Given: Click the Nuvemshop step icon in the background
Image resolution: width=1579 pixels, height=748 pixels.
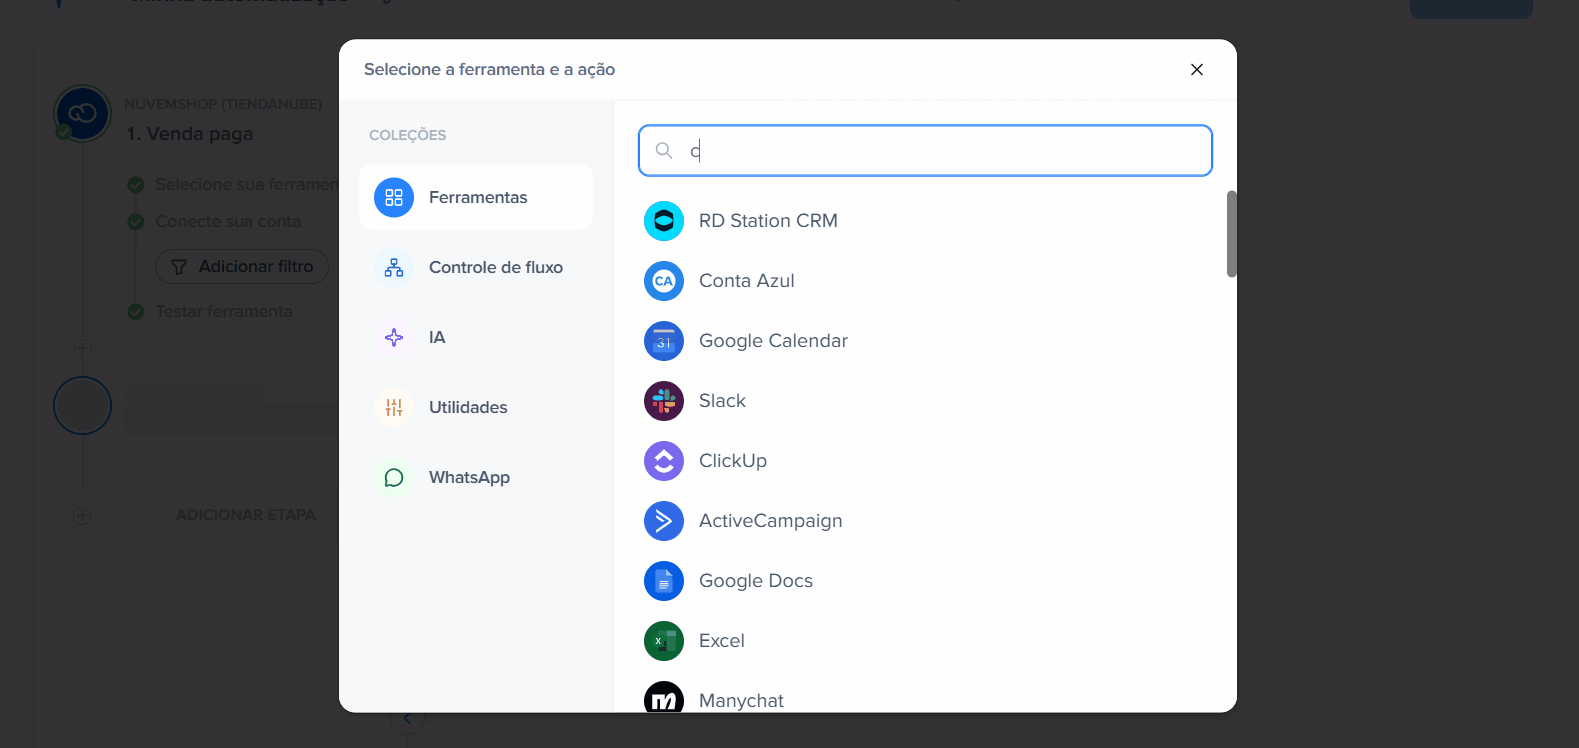Looking at the screenshot, I should (82, 113).
